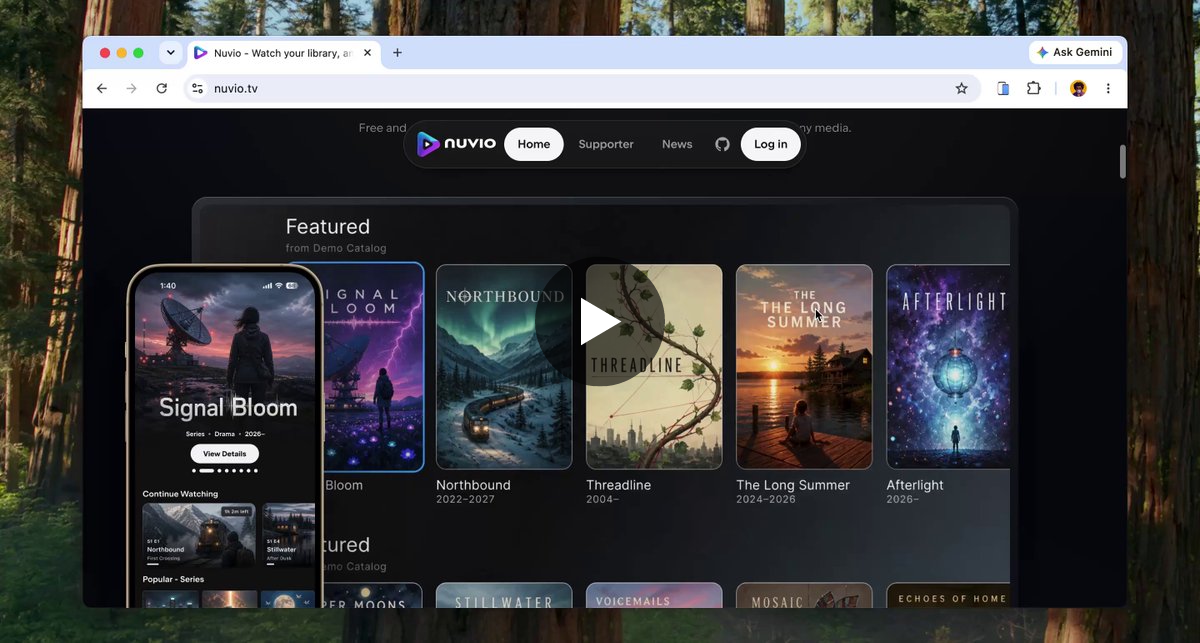The width and height of the screenshot is (1200, 643).
Task: Bookmark this page with the star icon
Action: click(x=962, y=88)
